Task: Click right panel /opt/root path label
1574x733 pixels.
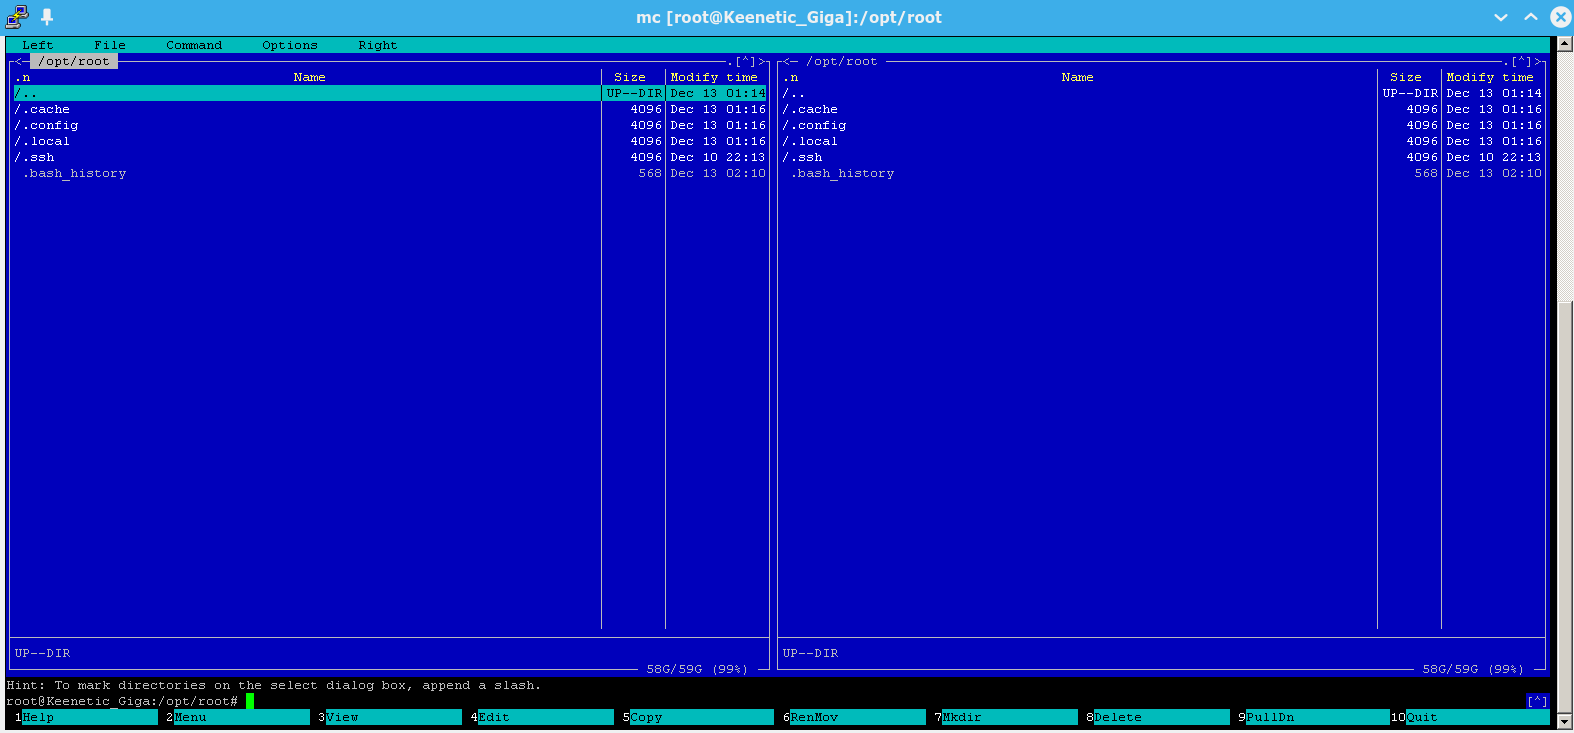Action: point(842,61)
